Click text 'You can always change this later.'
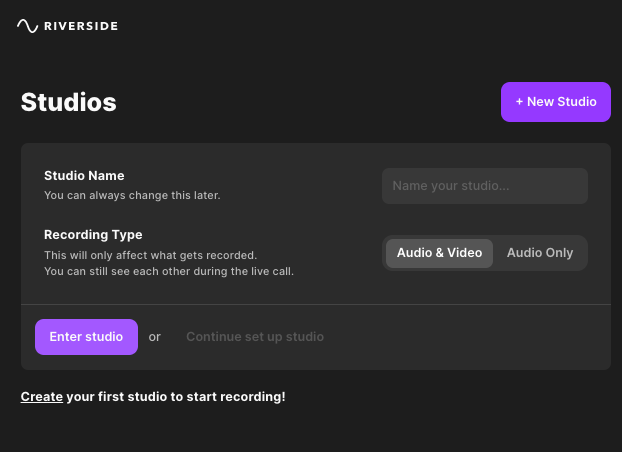Image resolution: width=622 pixels, height=452 pixels. coord(132,195)
